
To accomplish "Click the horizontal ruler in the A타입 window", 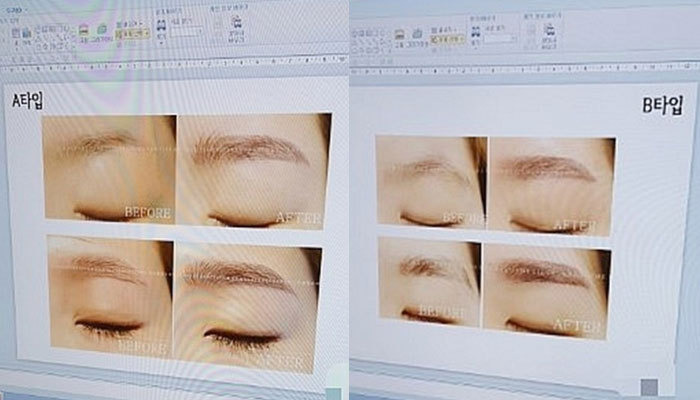I will click(x=174, y=64).
